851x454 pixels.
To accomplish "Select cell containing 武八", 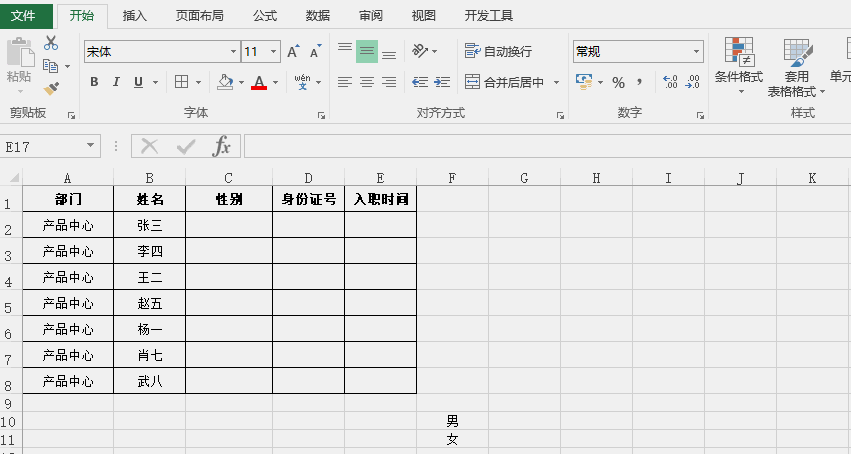I will 149,381.
